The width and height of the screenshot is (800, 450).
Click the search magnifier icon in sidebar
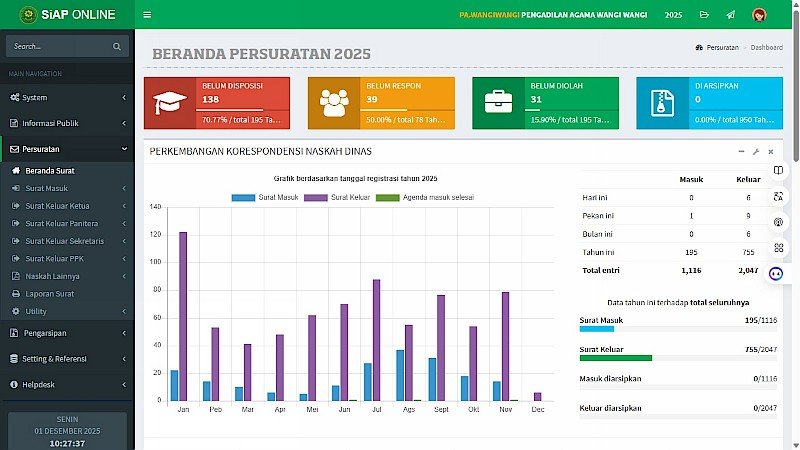coord(117,47)
